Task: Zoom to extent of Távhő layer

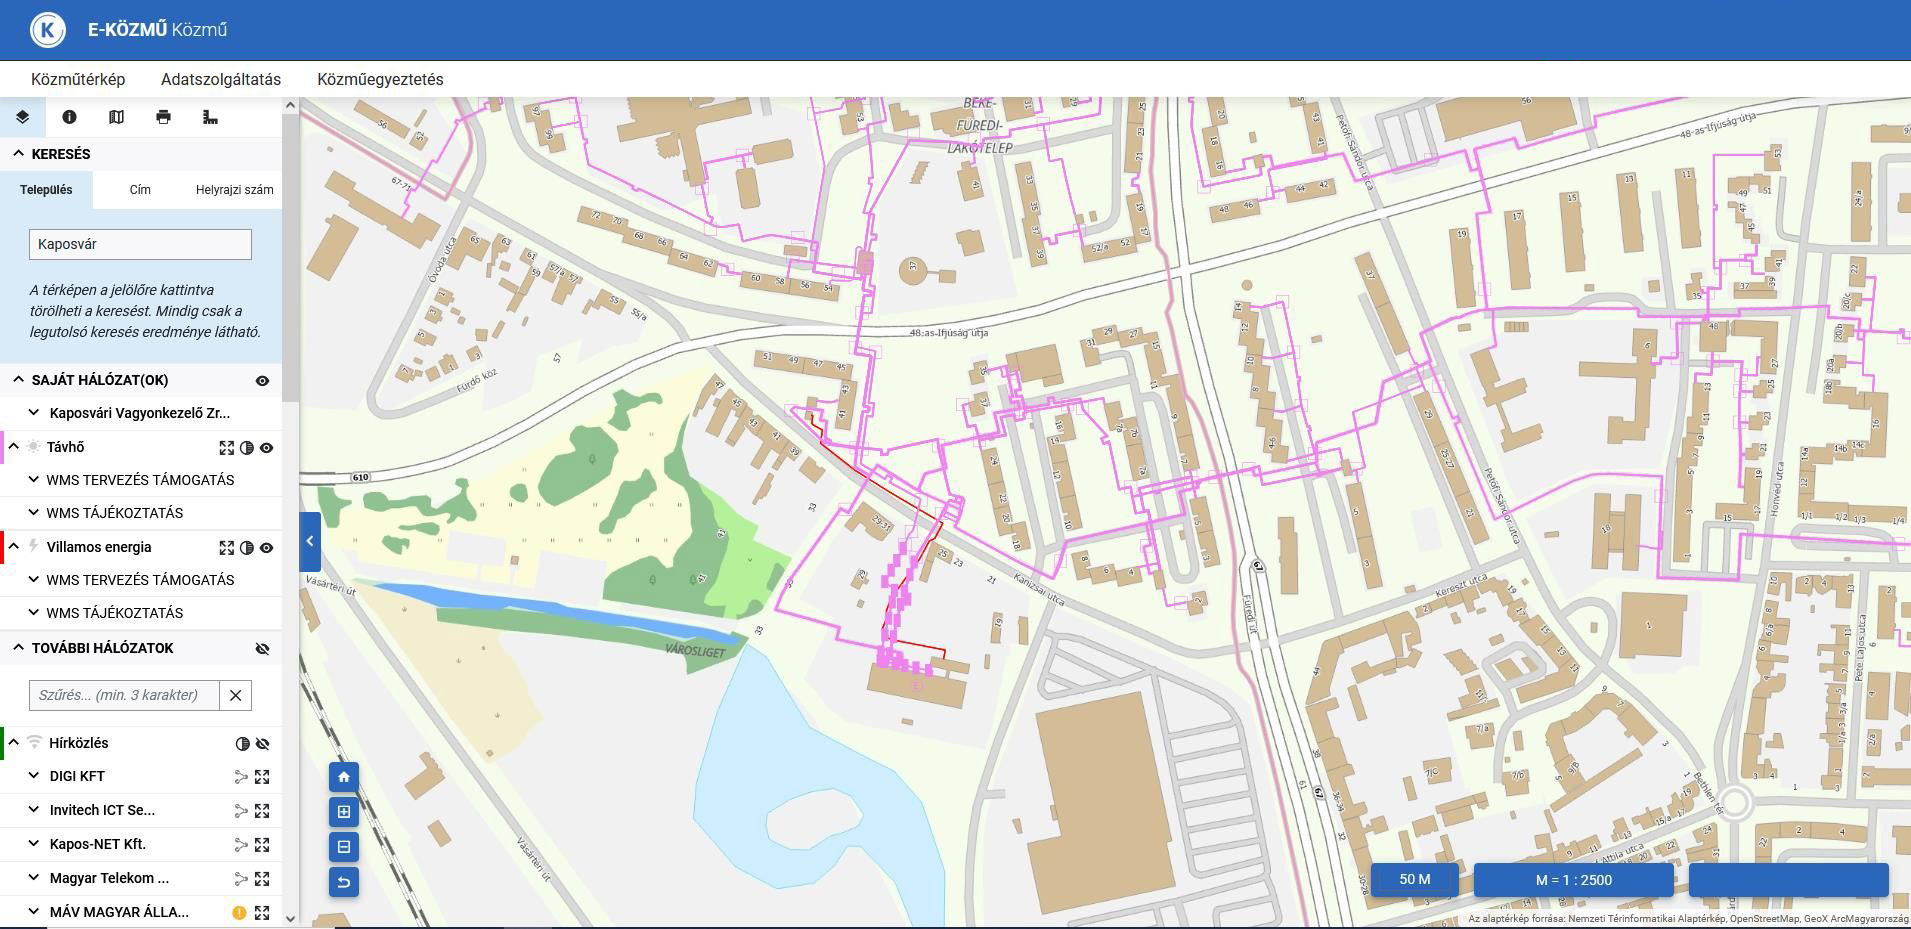Action: click(x=227, y=448)
